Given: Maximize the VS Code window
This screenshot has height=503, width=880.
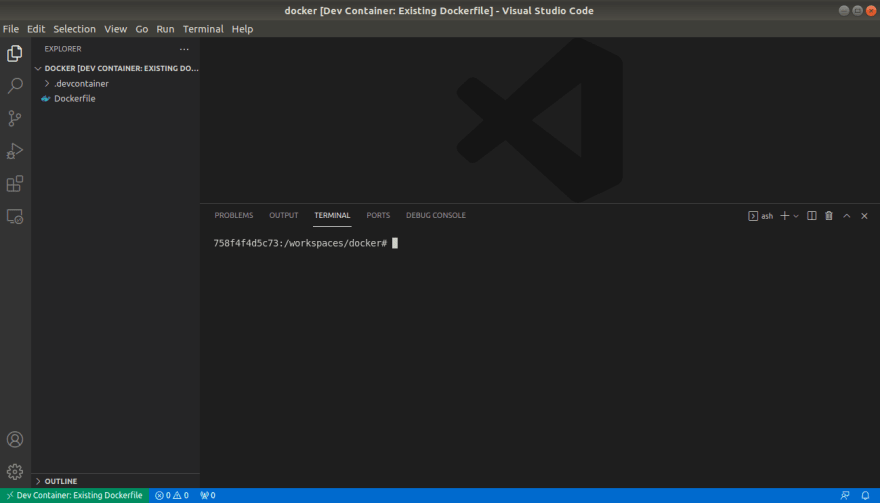Looking at the screenshot, I should [x=858, y=11].
